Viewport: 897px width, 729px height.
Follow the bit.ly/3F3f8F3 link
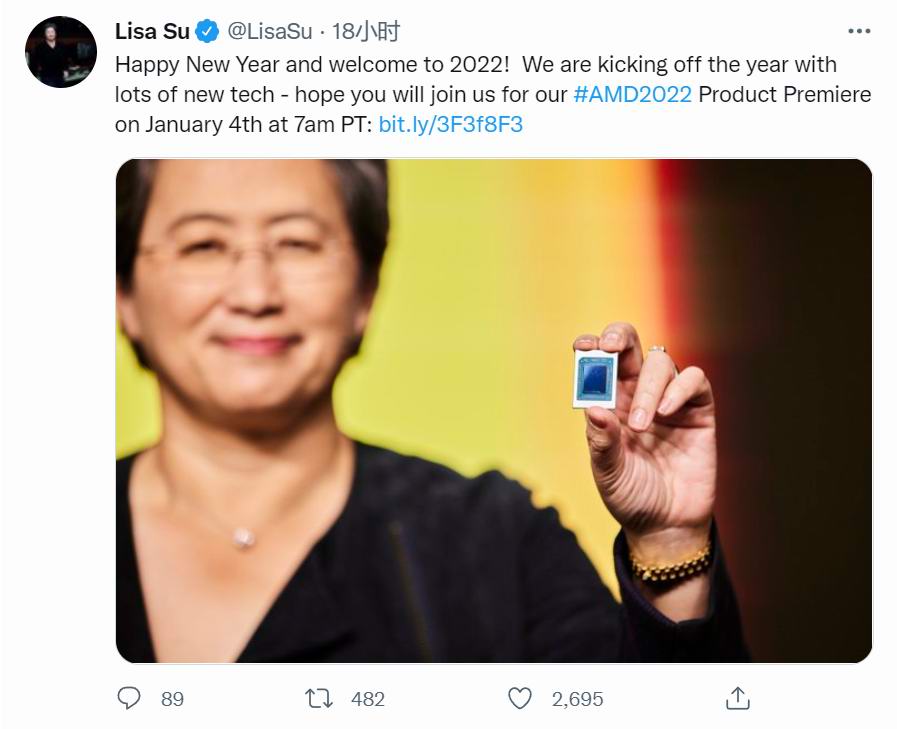pyautogui.click(x=451, y=126)
